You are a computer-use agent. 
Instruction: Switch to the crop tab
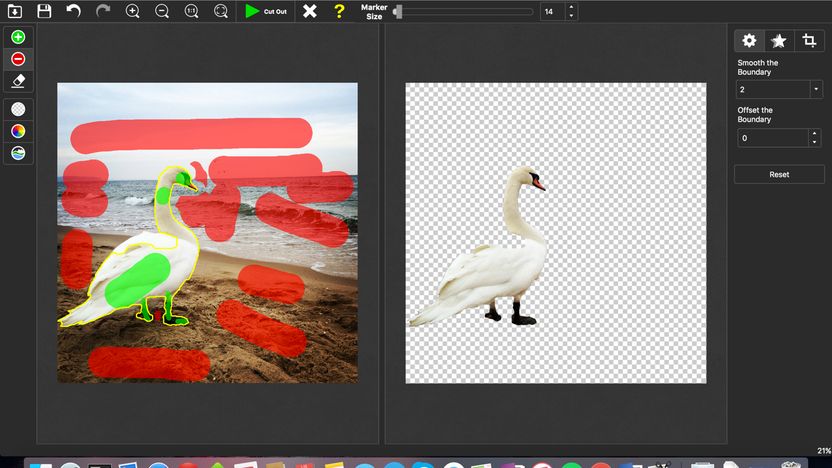pos(809,41)
